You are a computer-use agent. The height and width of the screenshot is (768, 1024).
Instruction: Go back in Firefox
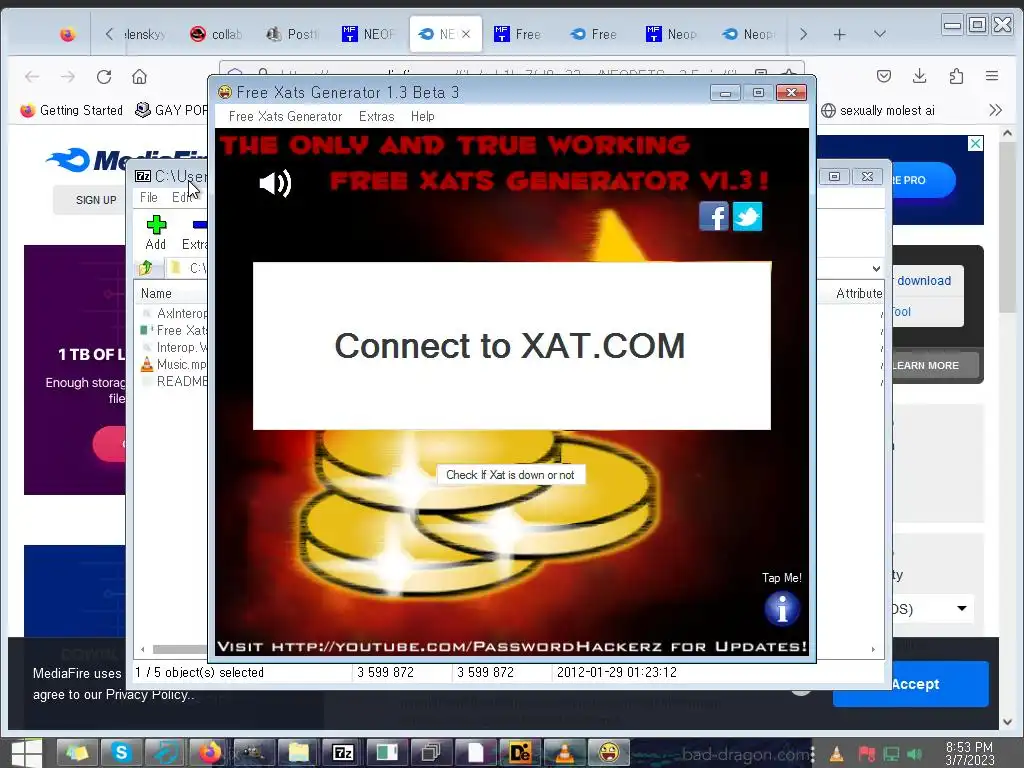tap(32, 76)
